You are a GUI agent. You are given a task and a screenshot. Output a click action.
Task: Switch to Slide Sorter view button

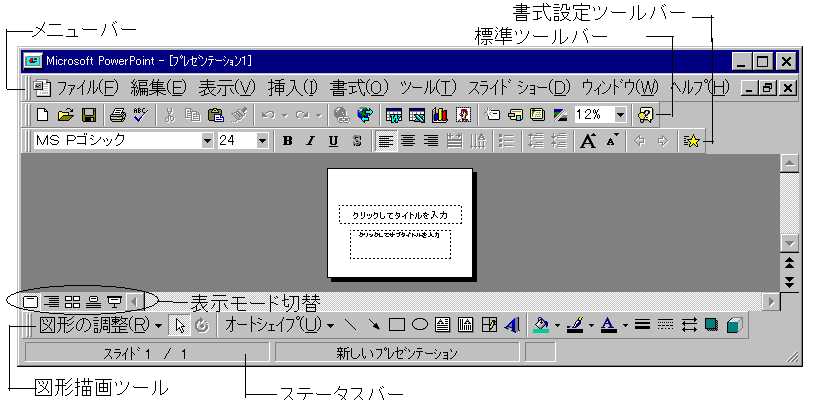pyautogui.click(x=72, y=301)
